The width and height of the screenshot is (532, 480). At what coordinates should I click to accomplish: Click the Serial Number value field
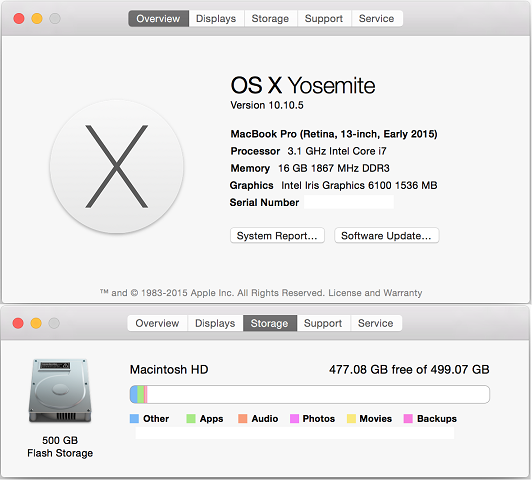349,202
